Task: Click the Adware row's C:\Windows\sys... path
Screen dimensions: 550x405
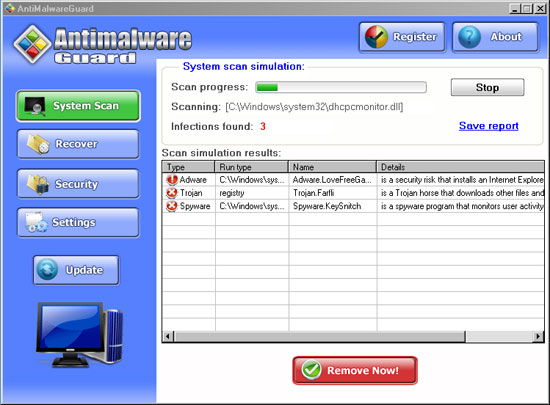Action: [x=251, y=180]
